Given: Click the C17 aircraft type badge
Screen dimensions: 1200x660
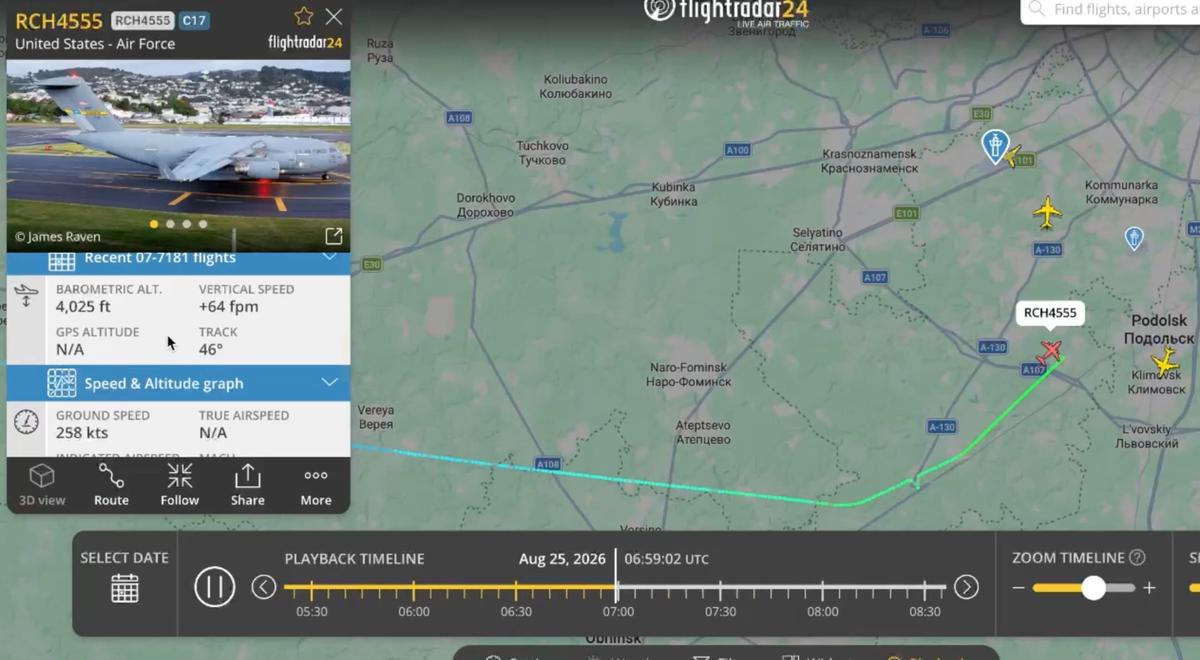Looking at the screenshot, I should click(x=194, y=20).
